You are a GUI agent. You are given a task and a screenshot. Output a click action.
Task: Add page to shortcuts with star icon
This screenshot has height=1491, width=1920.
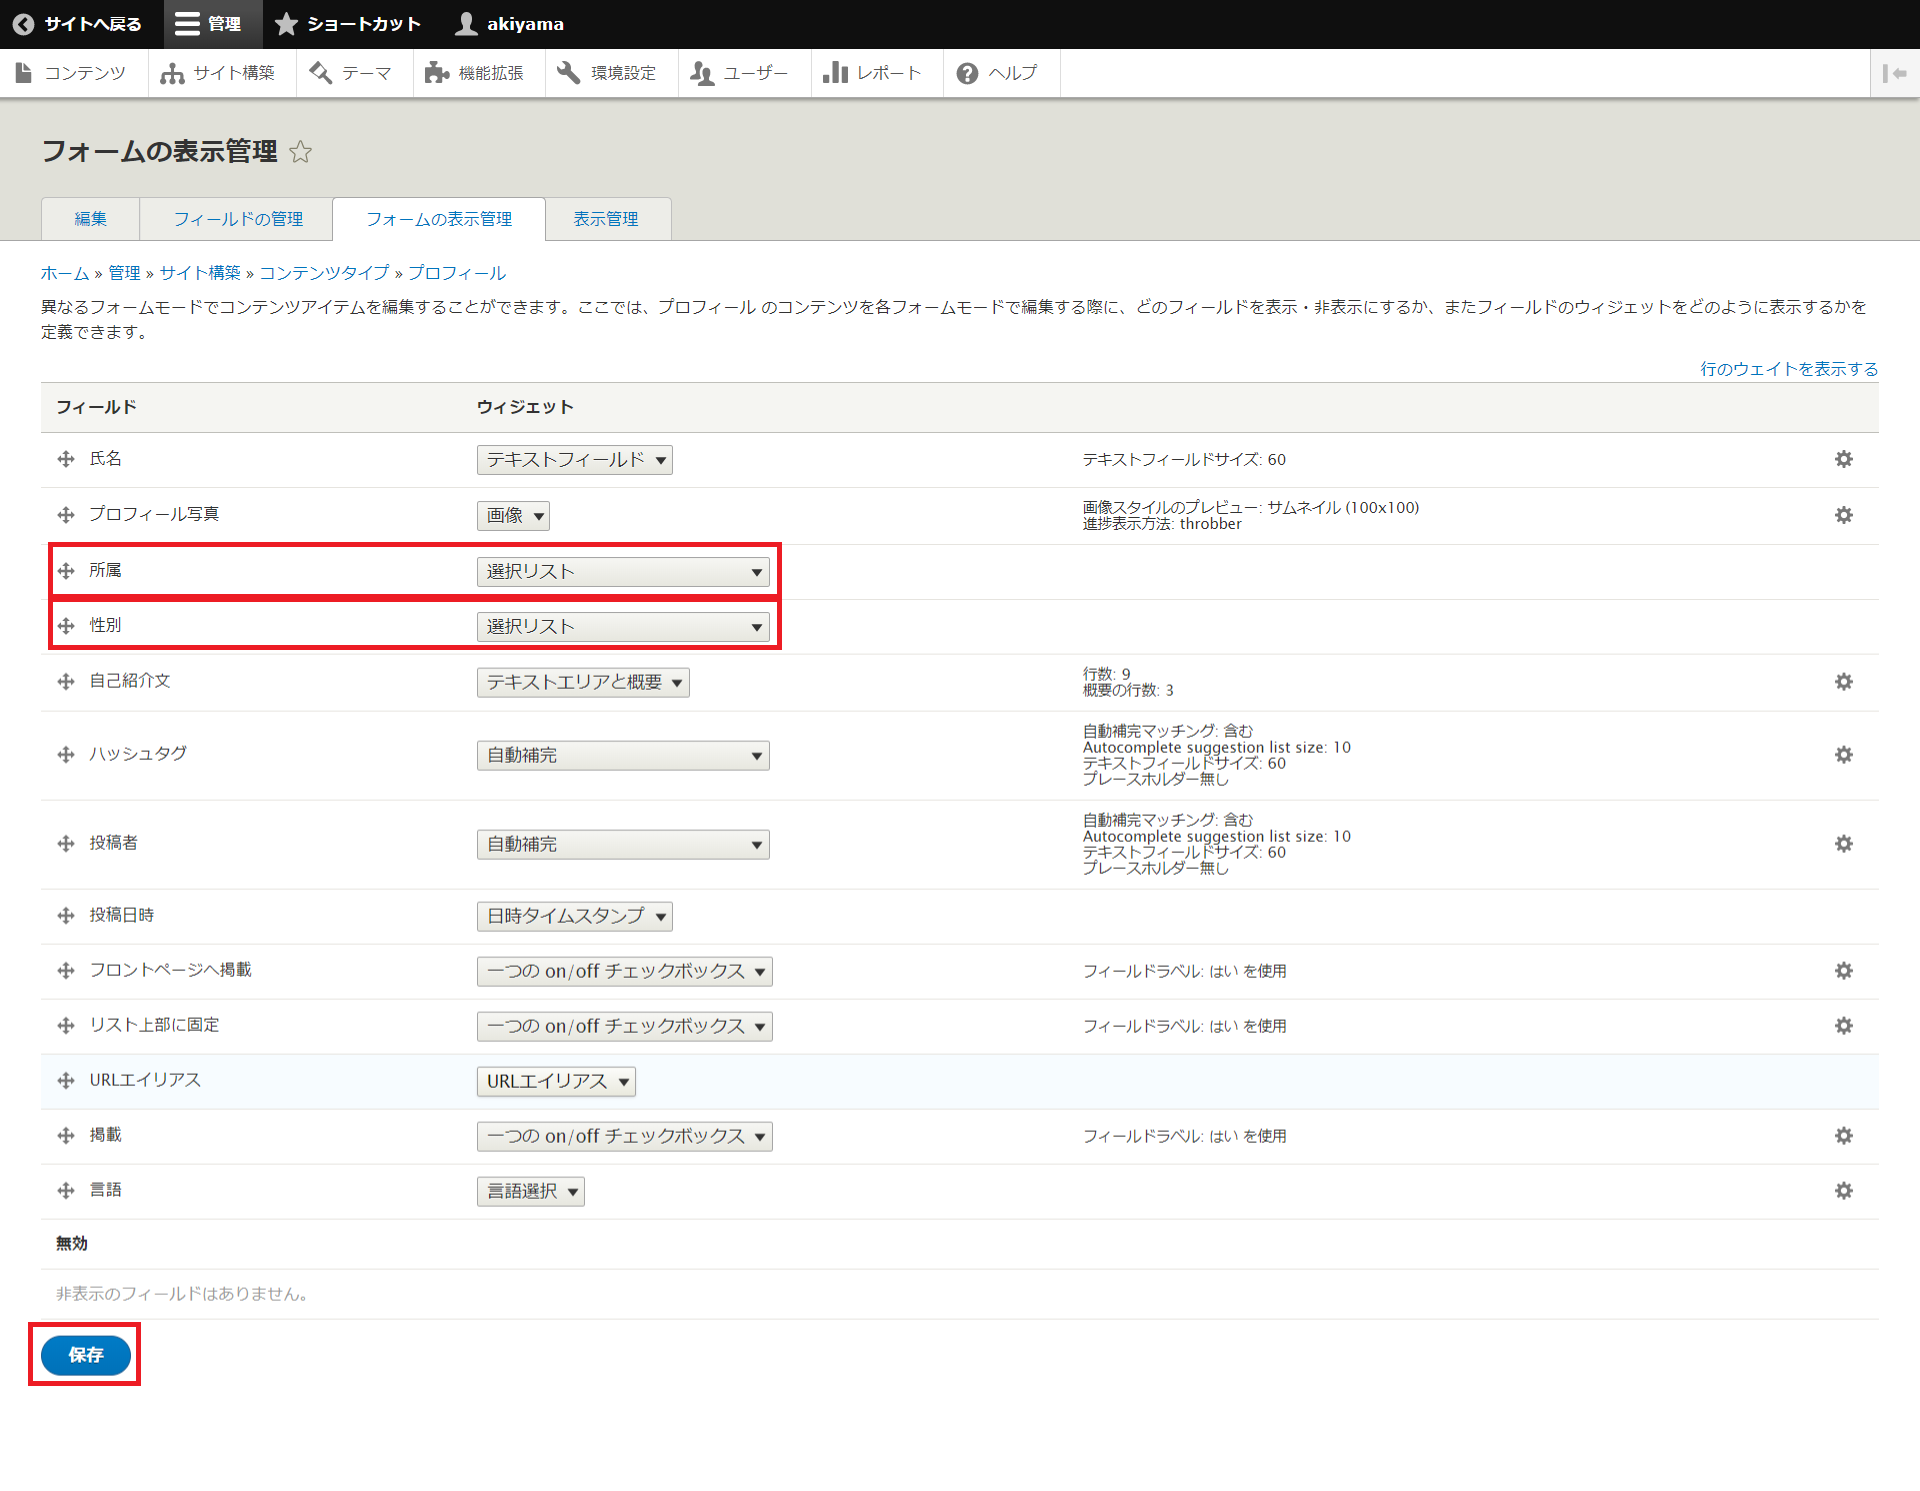point(300,152)
